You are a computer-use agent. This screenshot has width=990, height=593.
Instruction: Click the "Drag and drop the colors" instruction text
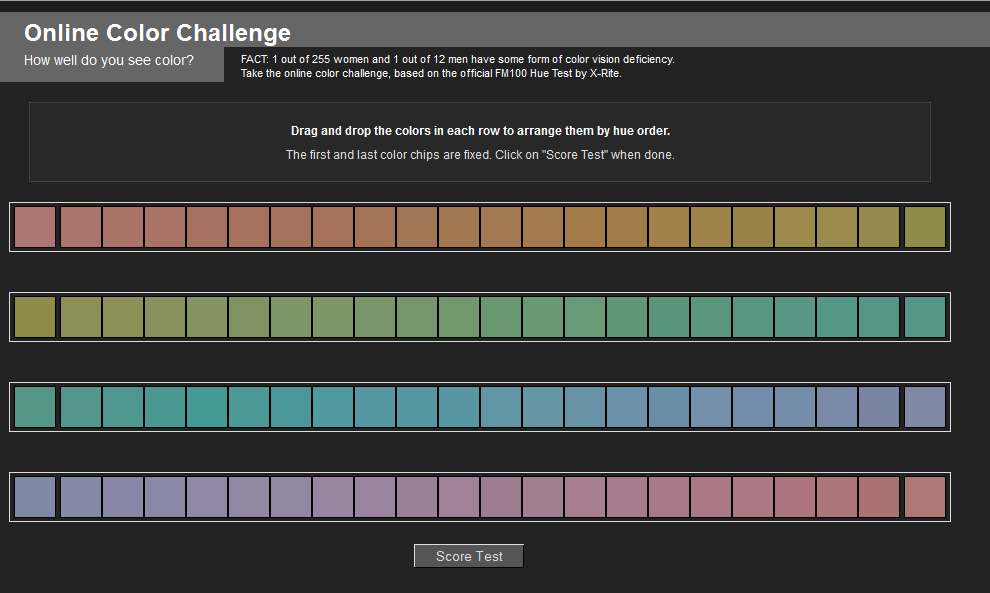(x=480, y=131)
